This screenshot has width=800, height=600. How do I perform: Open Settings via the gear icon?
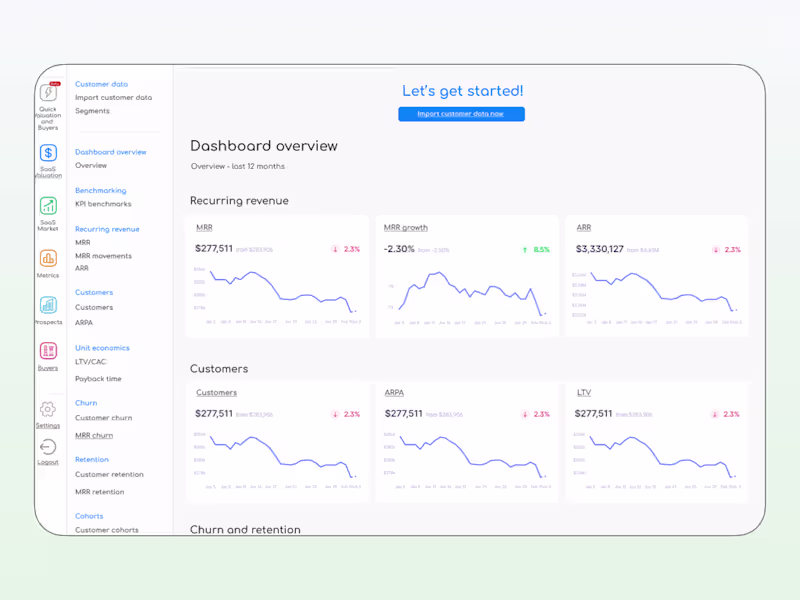point(48,410)
